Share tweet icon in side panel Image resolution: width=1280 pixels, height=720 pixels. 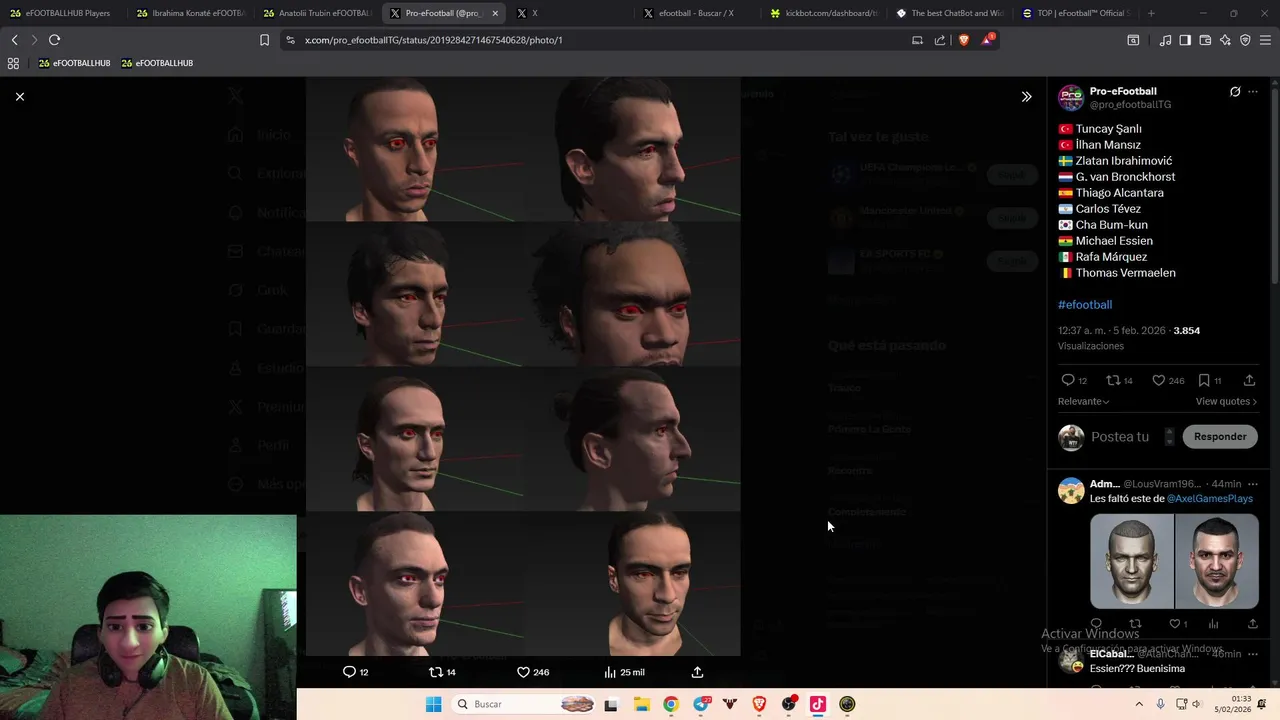(x=1249, y=380)
